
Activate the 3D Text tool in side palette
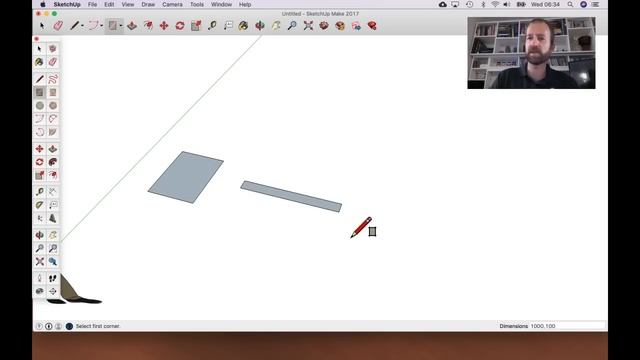[53, 218]
